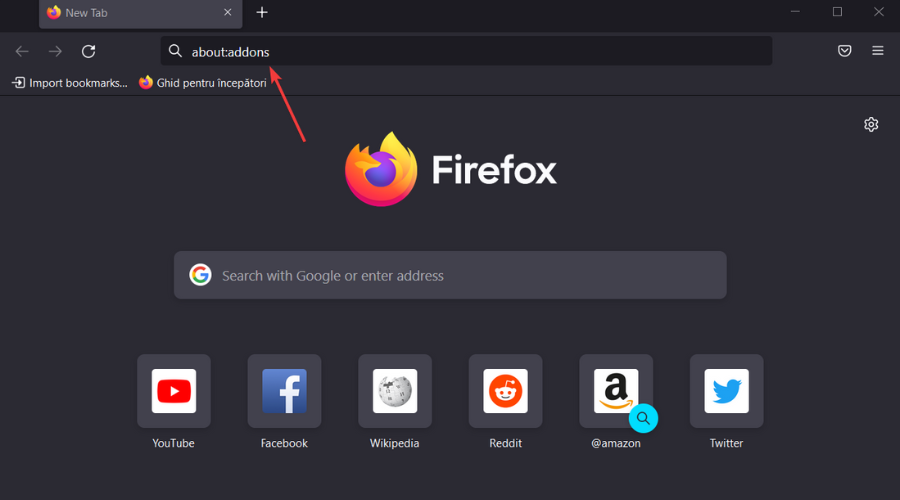Viewport: 900px width, 500px height.
Task: Go back using the back arrow
Action: (x=22, y=52)
